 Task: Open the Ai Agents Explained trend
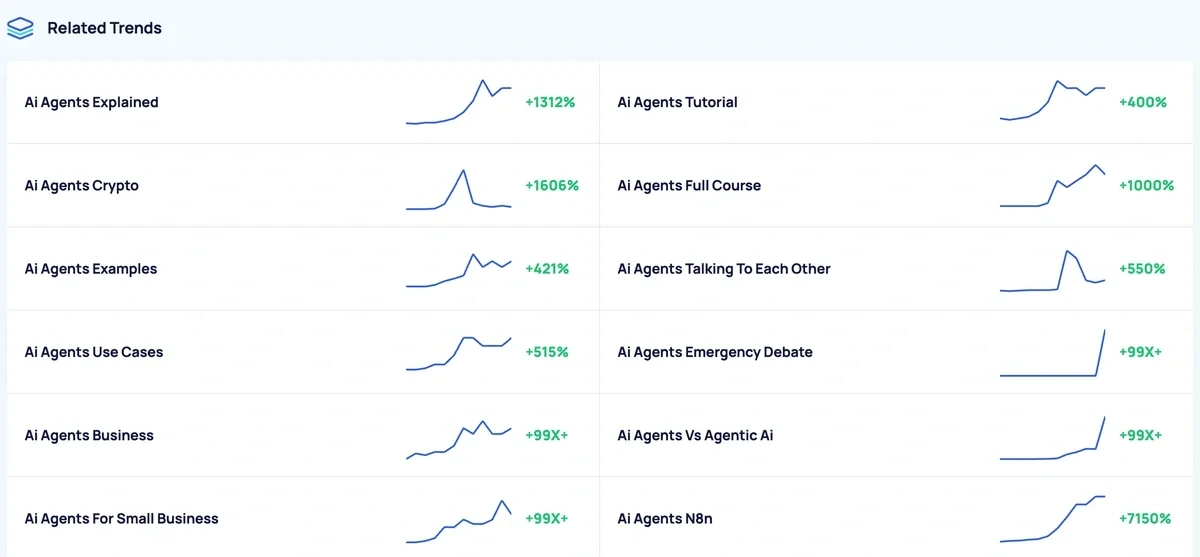pos(92,102)
